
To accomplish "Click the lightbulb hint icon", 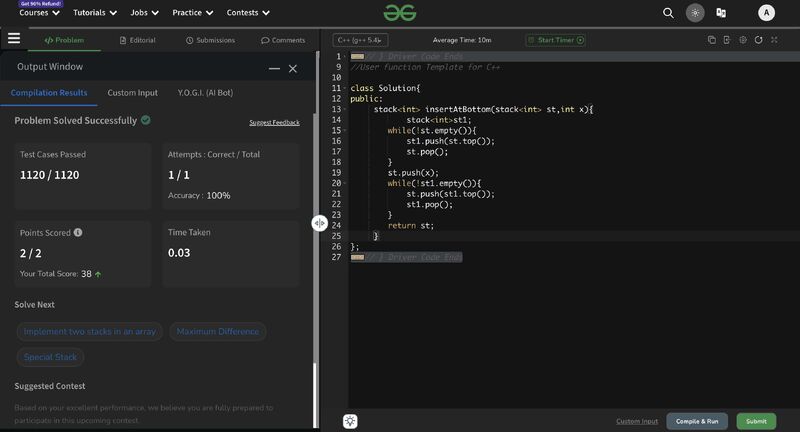I will click(x=350, y=421).
